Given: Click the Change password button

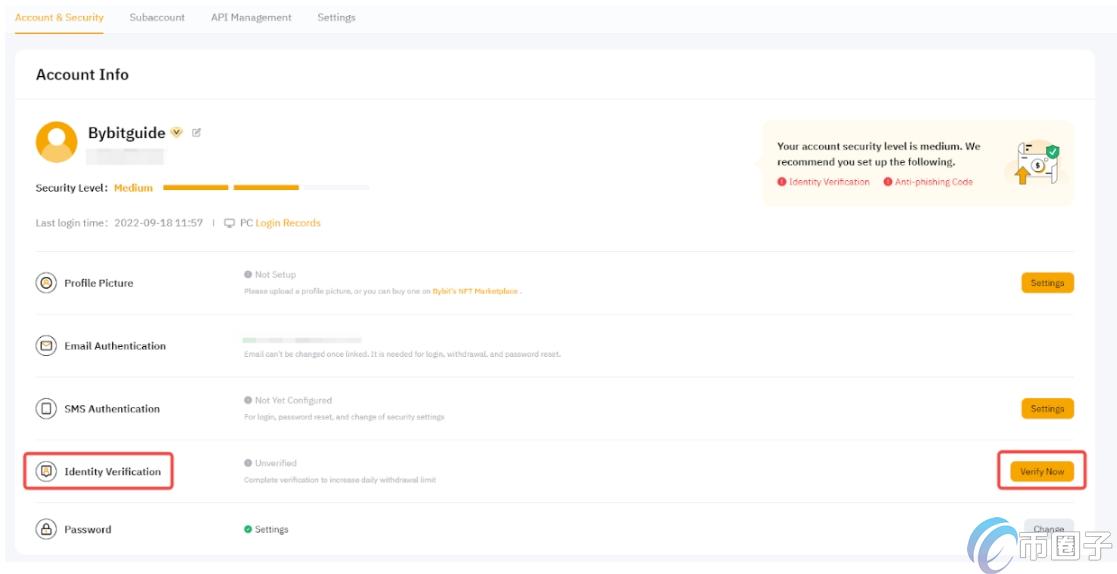Looking at the screenshot, I should tap(1049, 529).
